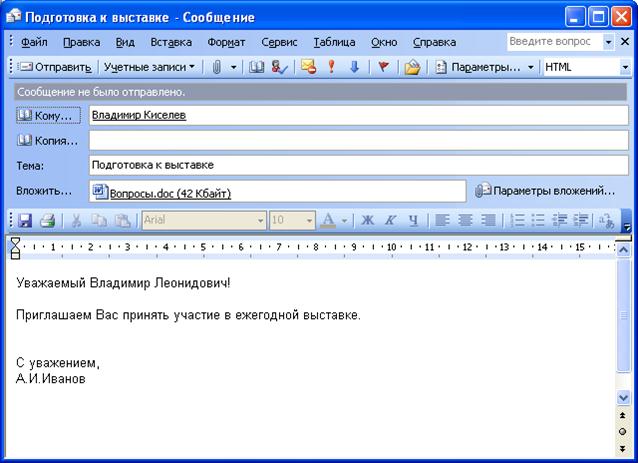The image size is (638, 463).
Task: Open the Вставка menu
Action: (x=171, y=42)
